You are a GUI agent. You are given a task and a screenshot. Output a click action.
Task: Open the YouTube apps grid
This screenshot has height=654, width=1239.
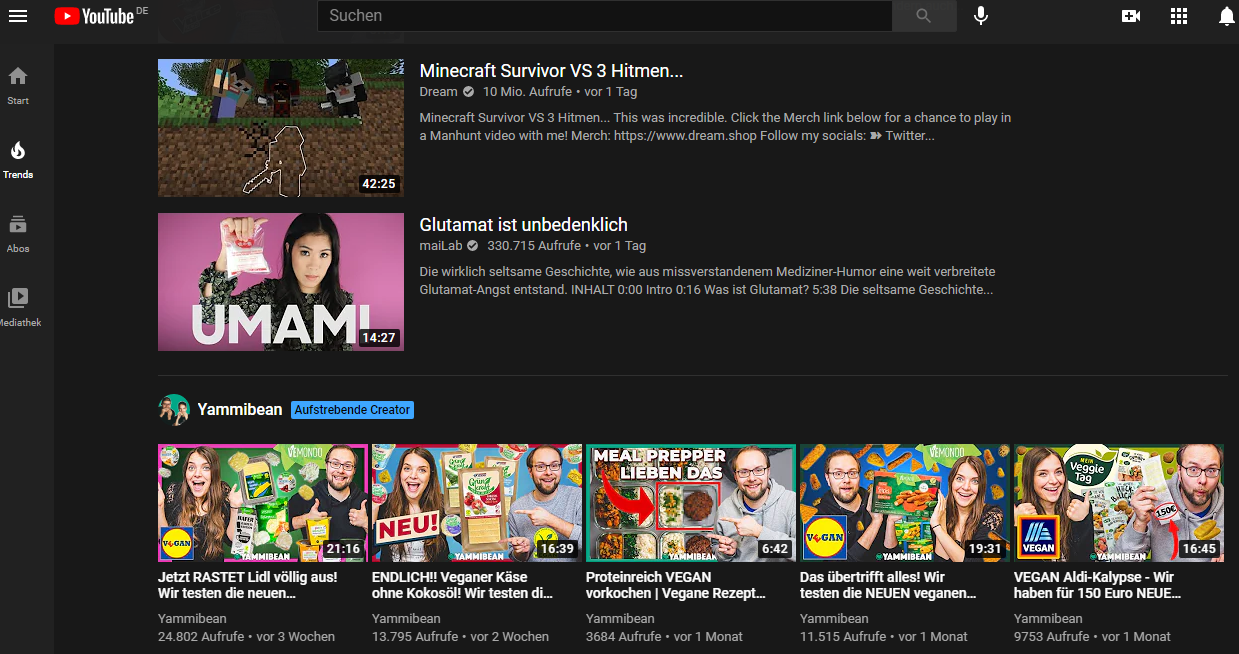tap(1179, 16)
